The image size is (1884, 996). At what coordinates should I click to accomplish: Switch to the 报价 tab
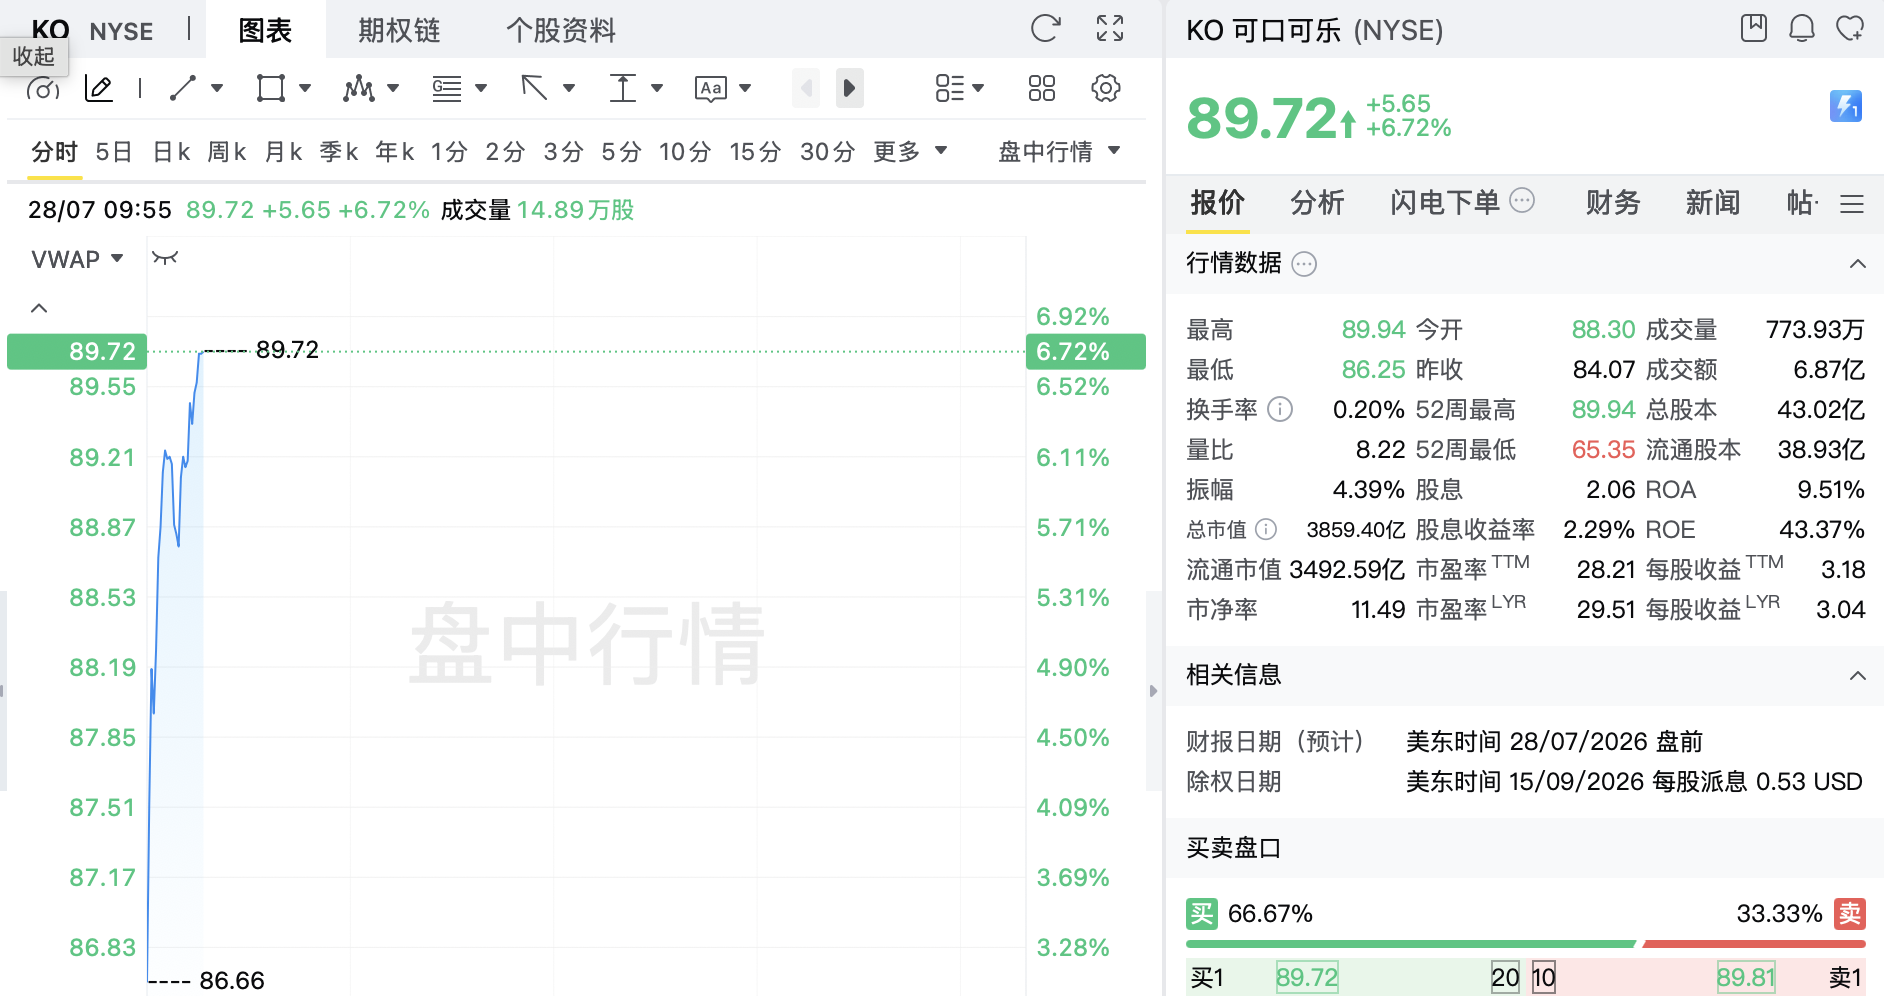tap(1217, 203)
